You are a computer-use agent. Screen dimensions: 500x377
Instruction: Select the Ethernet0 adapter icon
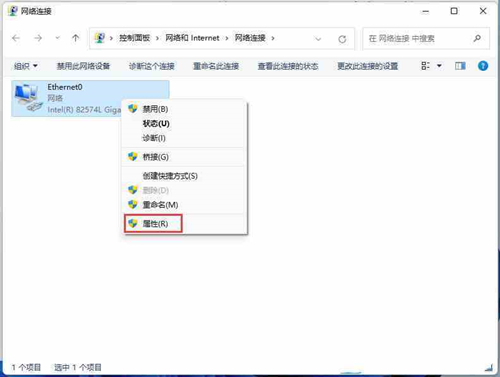28,98
